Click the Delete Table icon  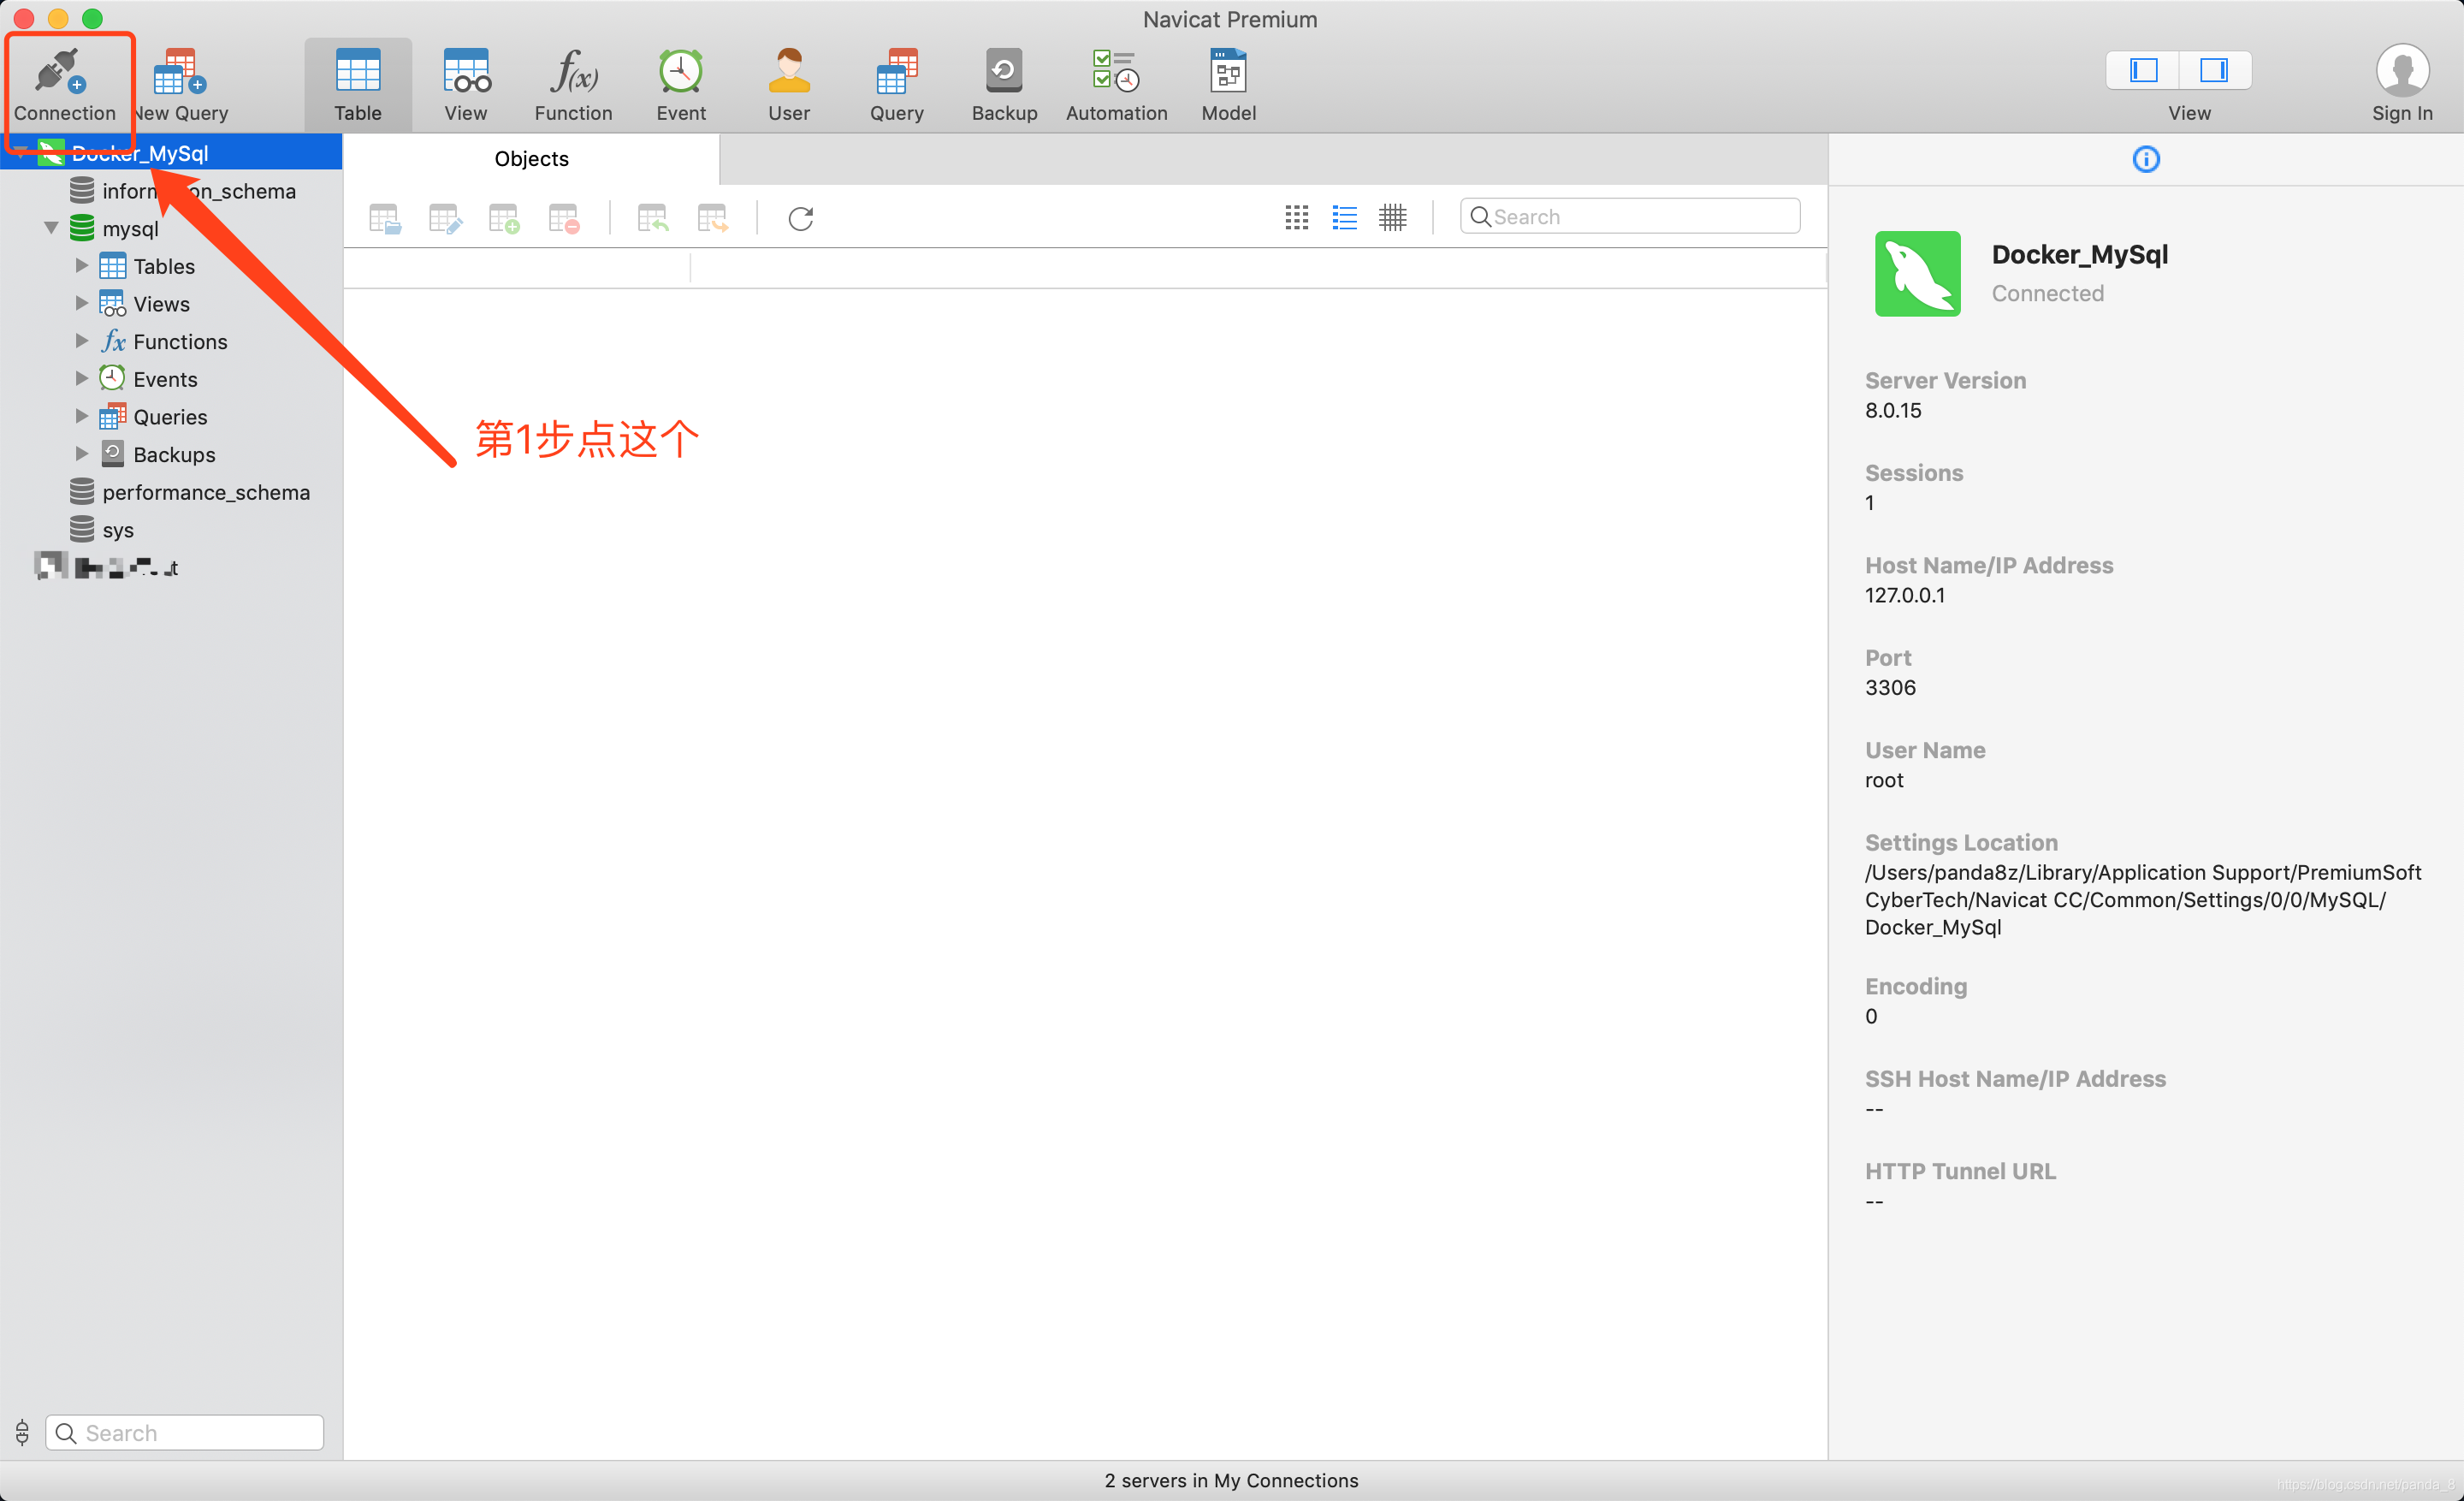pos(564,218)
